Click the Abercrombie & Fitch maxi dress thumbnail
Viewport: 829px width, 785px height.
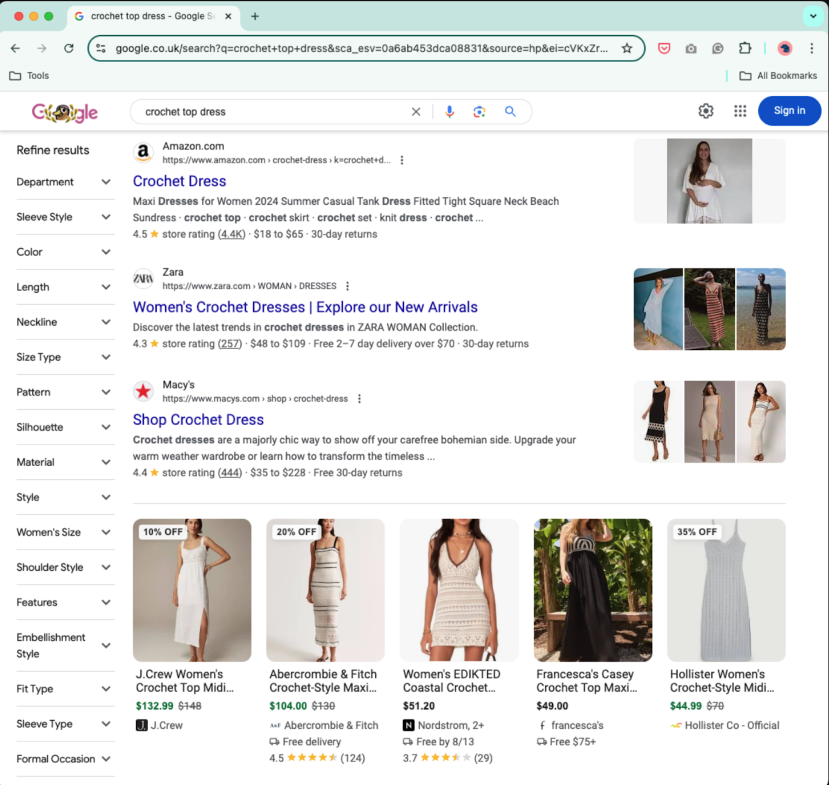point(325,589)
